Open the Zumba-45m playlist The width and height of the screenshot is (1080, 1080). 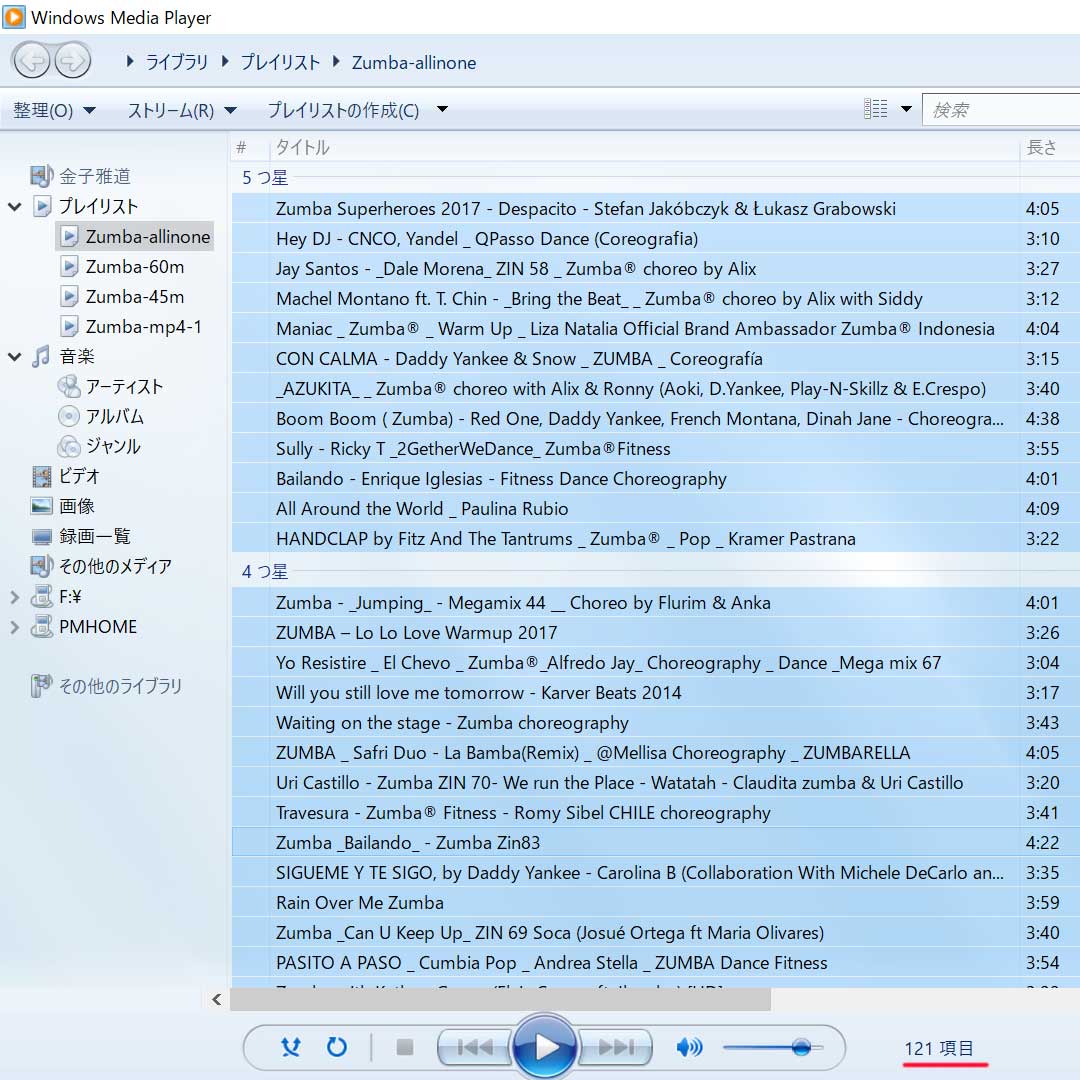(134, 296)
